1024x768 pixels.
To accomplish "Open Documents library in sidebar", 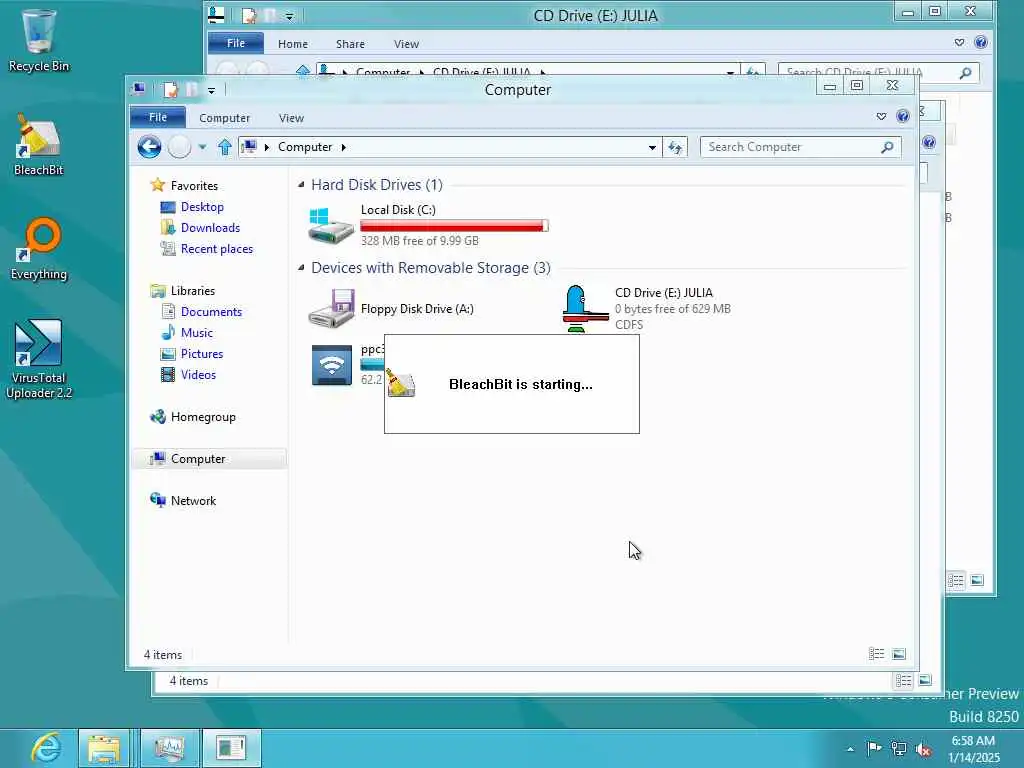I will [211, 312].
